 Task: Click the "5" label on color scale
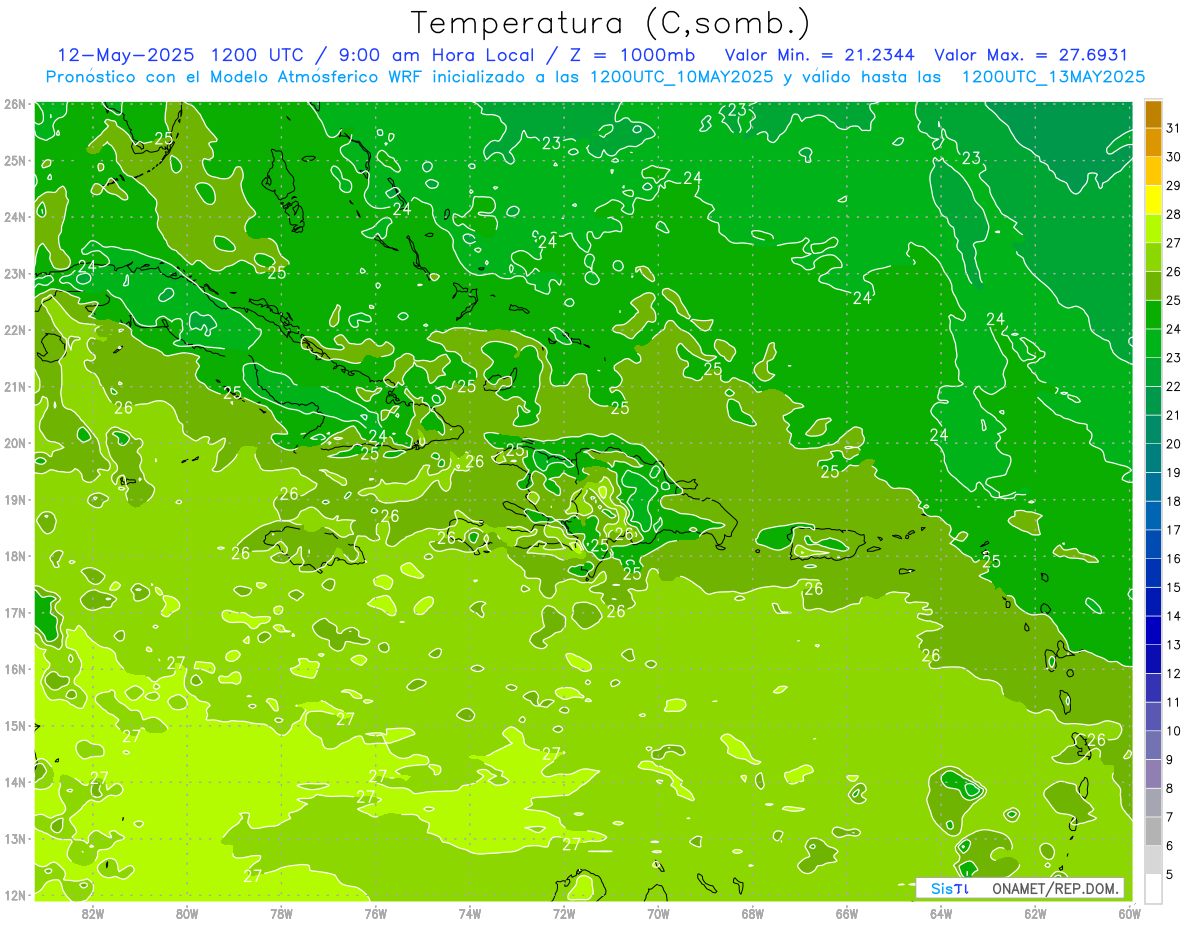(x=1170, y=874)
